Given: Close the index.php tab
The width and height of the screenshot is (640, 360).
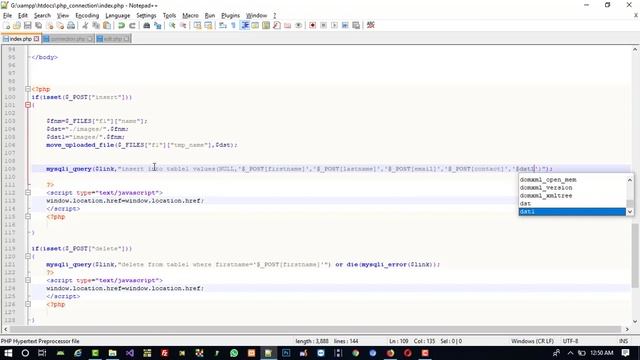Looking at the screenshot, I should coord(36,39).
